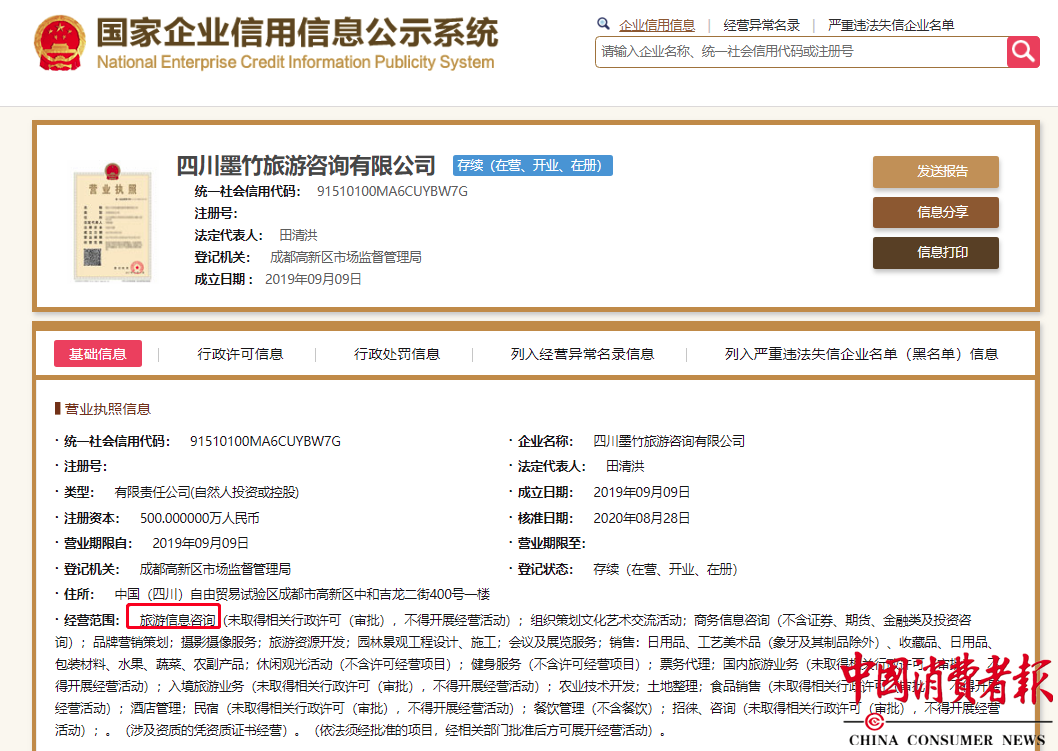This screenshot has height=751, width=1058.
Task: Select the 严重违法失信企业名单 search category
Action: (891, 26)
